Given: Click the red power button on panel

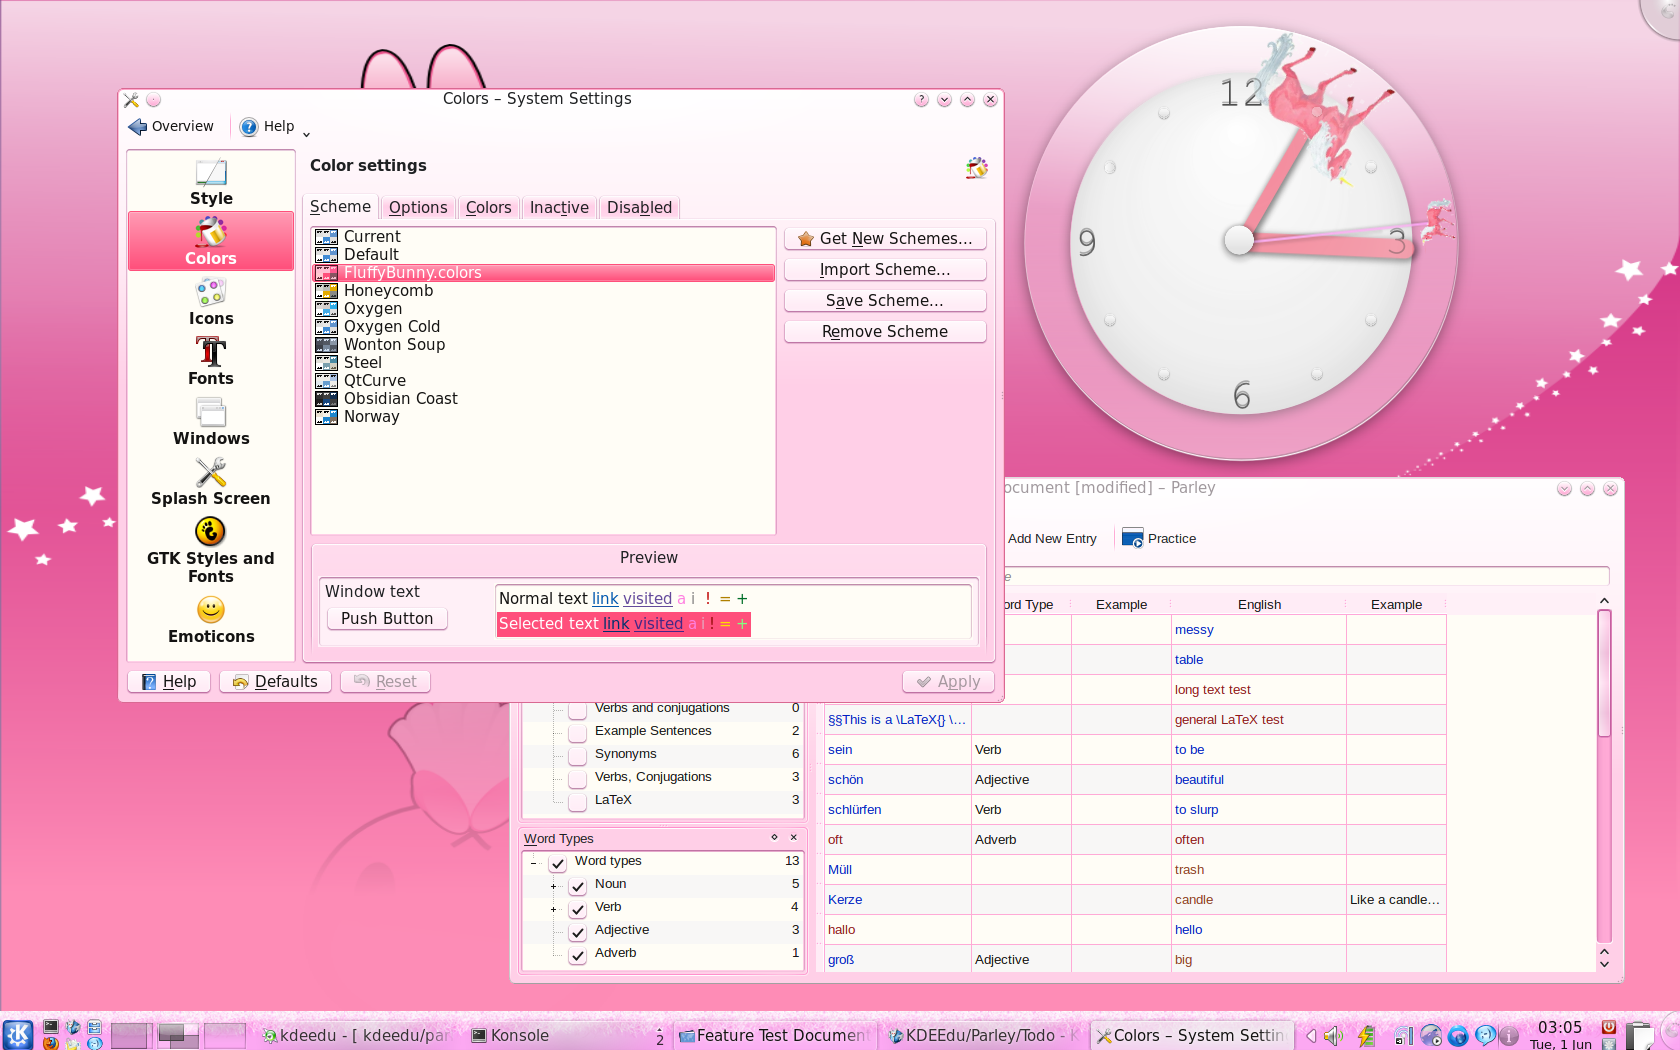Looking at the screenshot, I should point(1609,1027).
